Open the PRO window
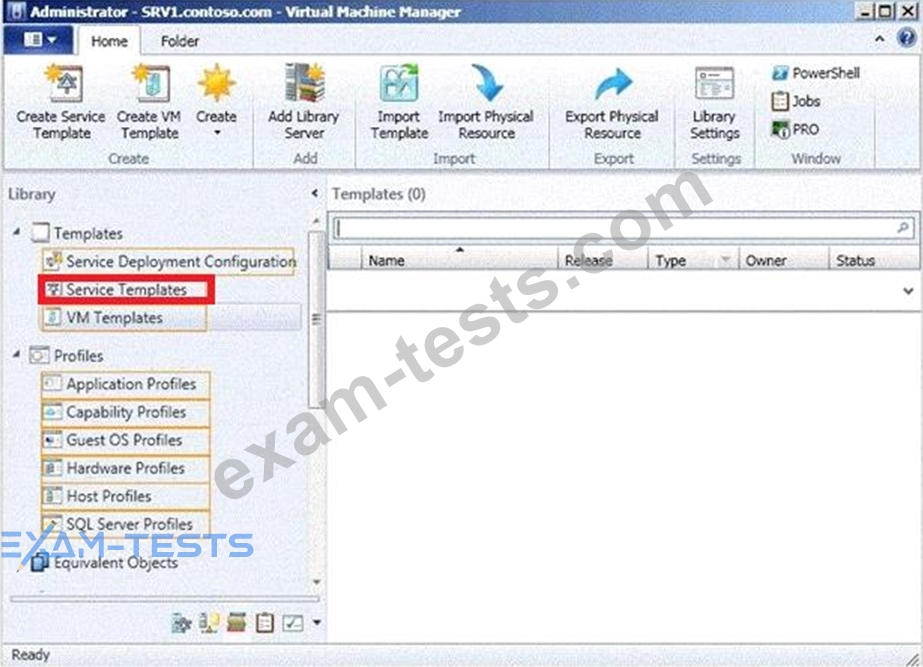923x667 pixels. (795, 129)
